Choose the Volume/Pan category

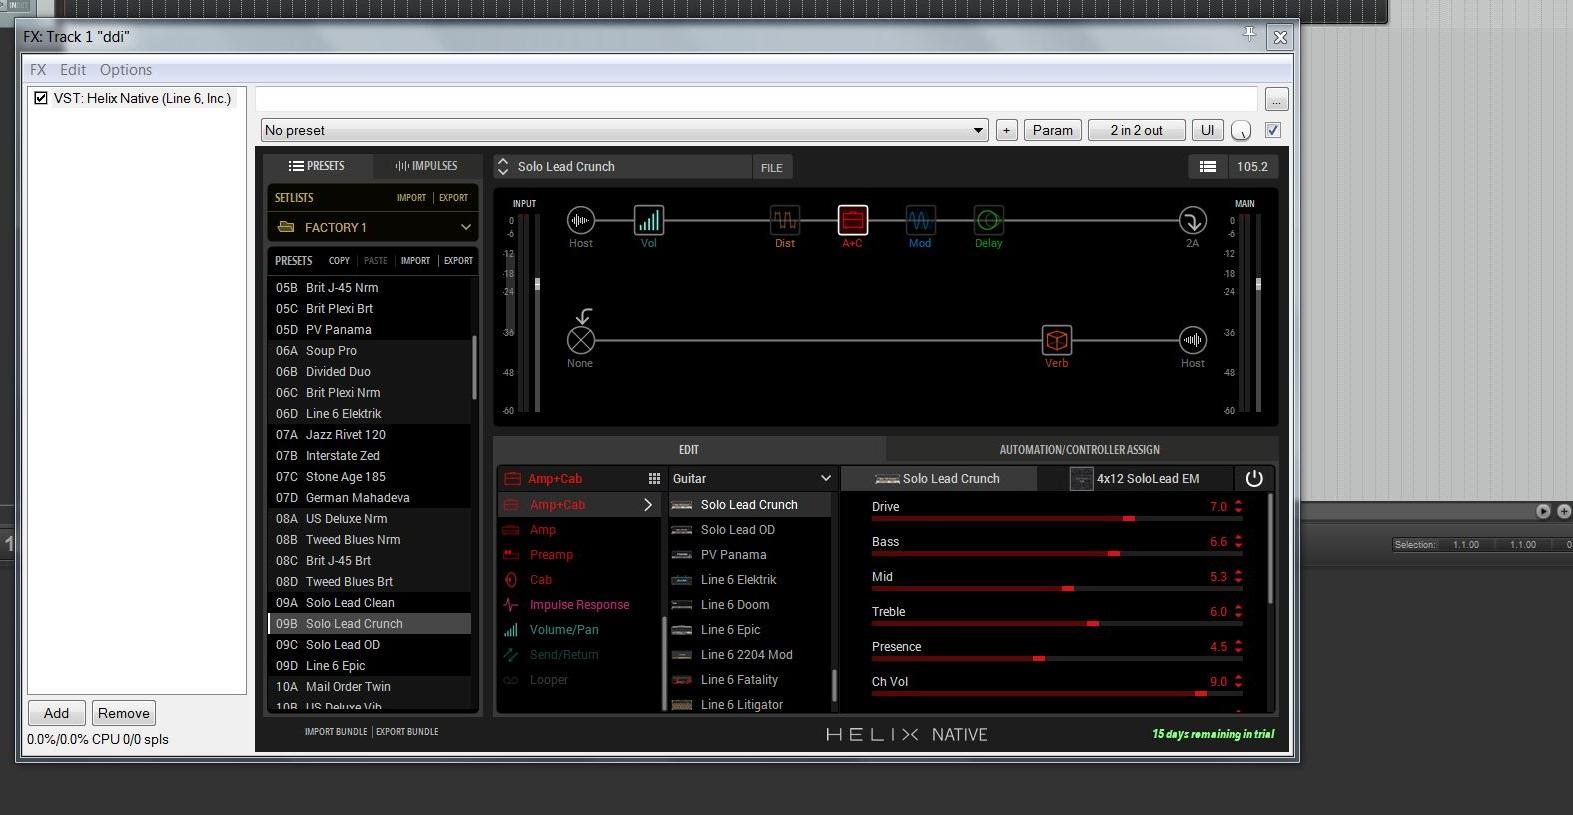click(564, 630)
